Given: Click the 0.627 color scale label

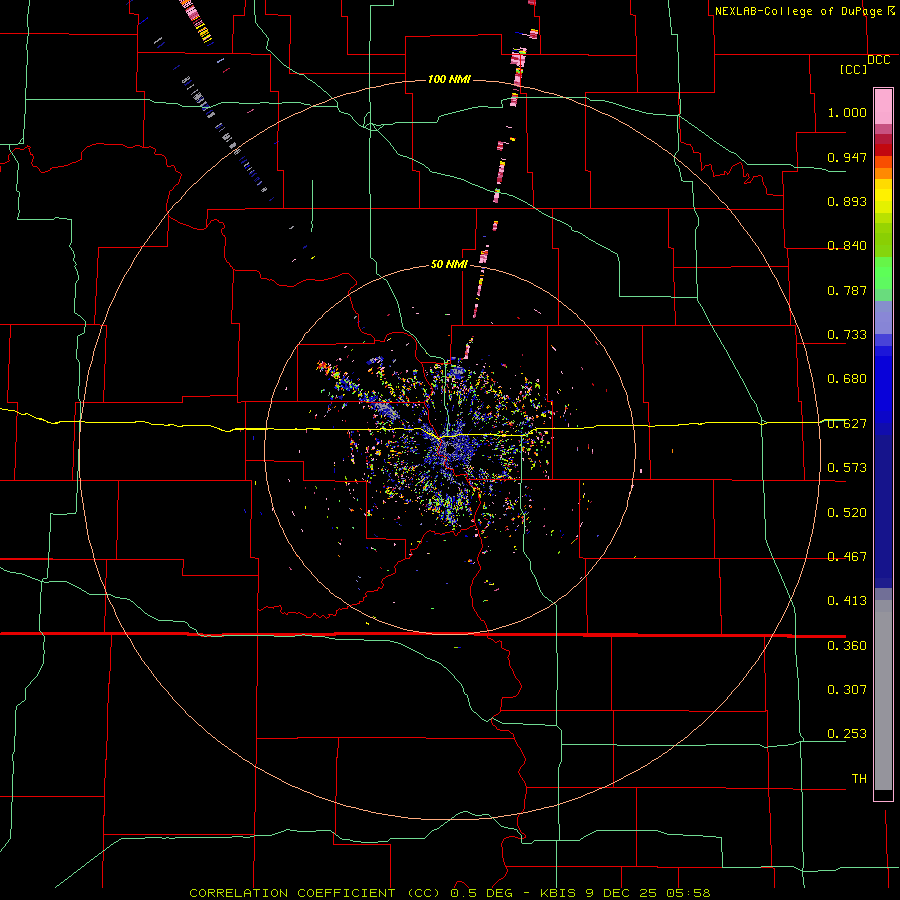Looking at the screenshot, I should pos(847,424).
